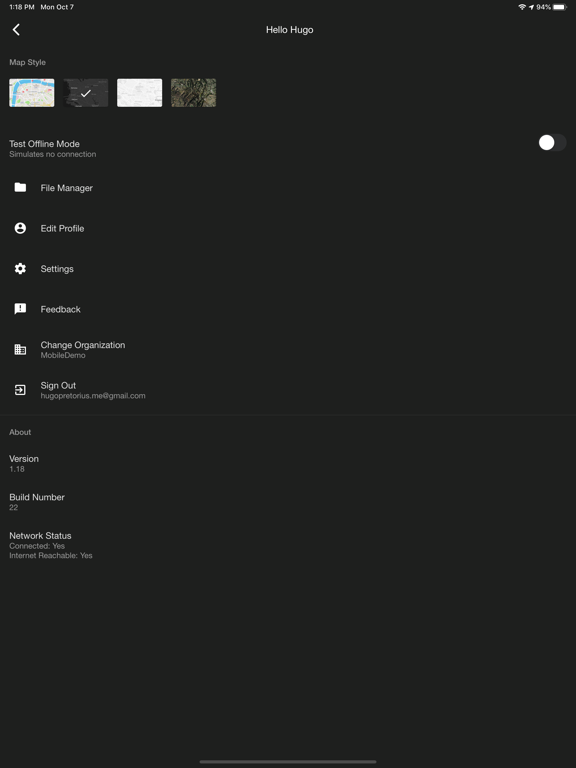Image resolution: width=576 pixels, height=768 pixels.
Task: Click the hugopretorius.me@gmail.com email text
Action: [x=93, y=396]
